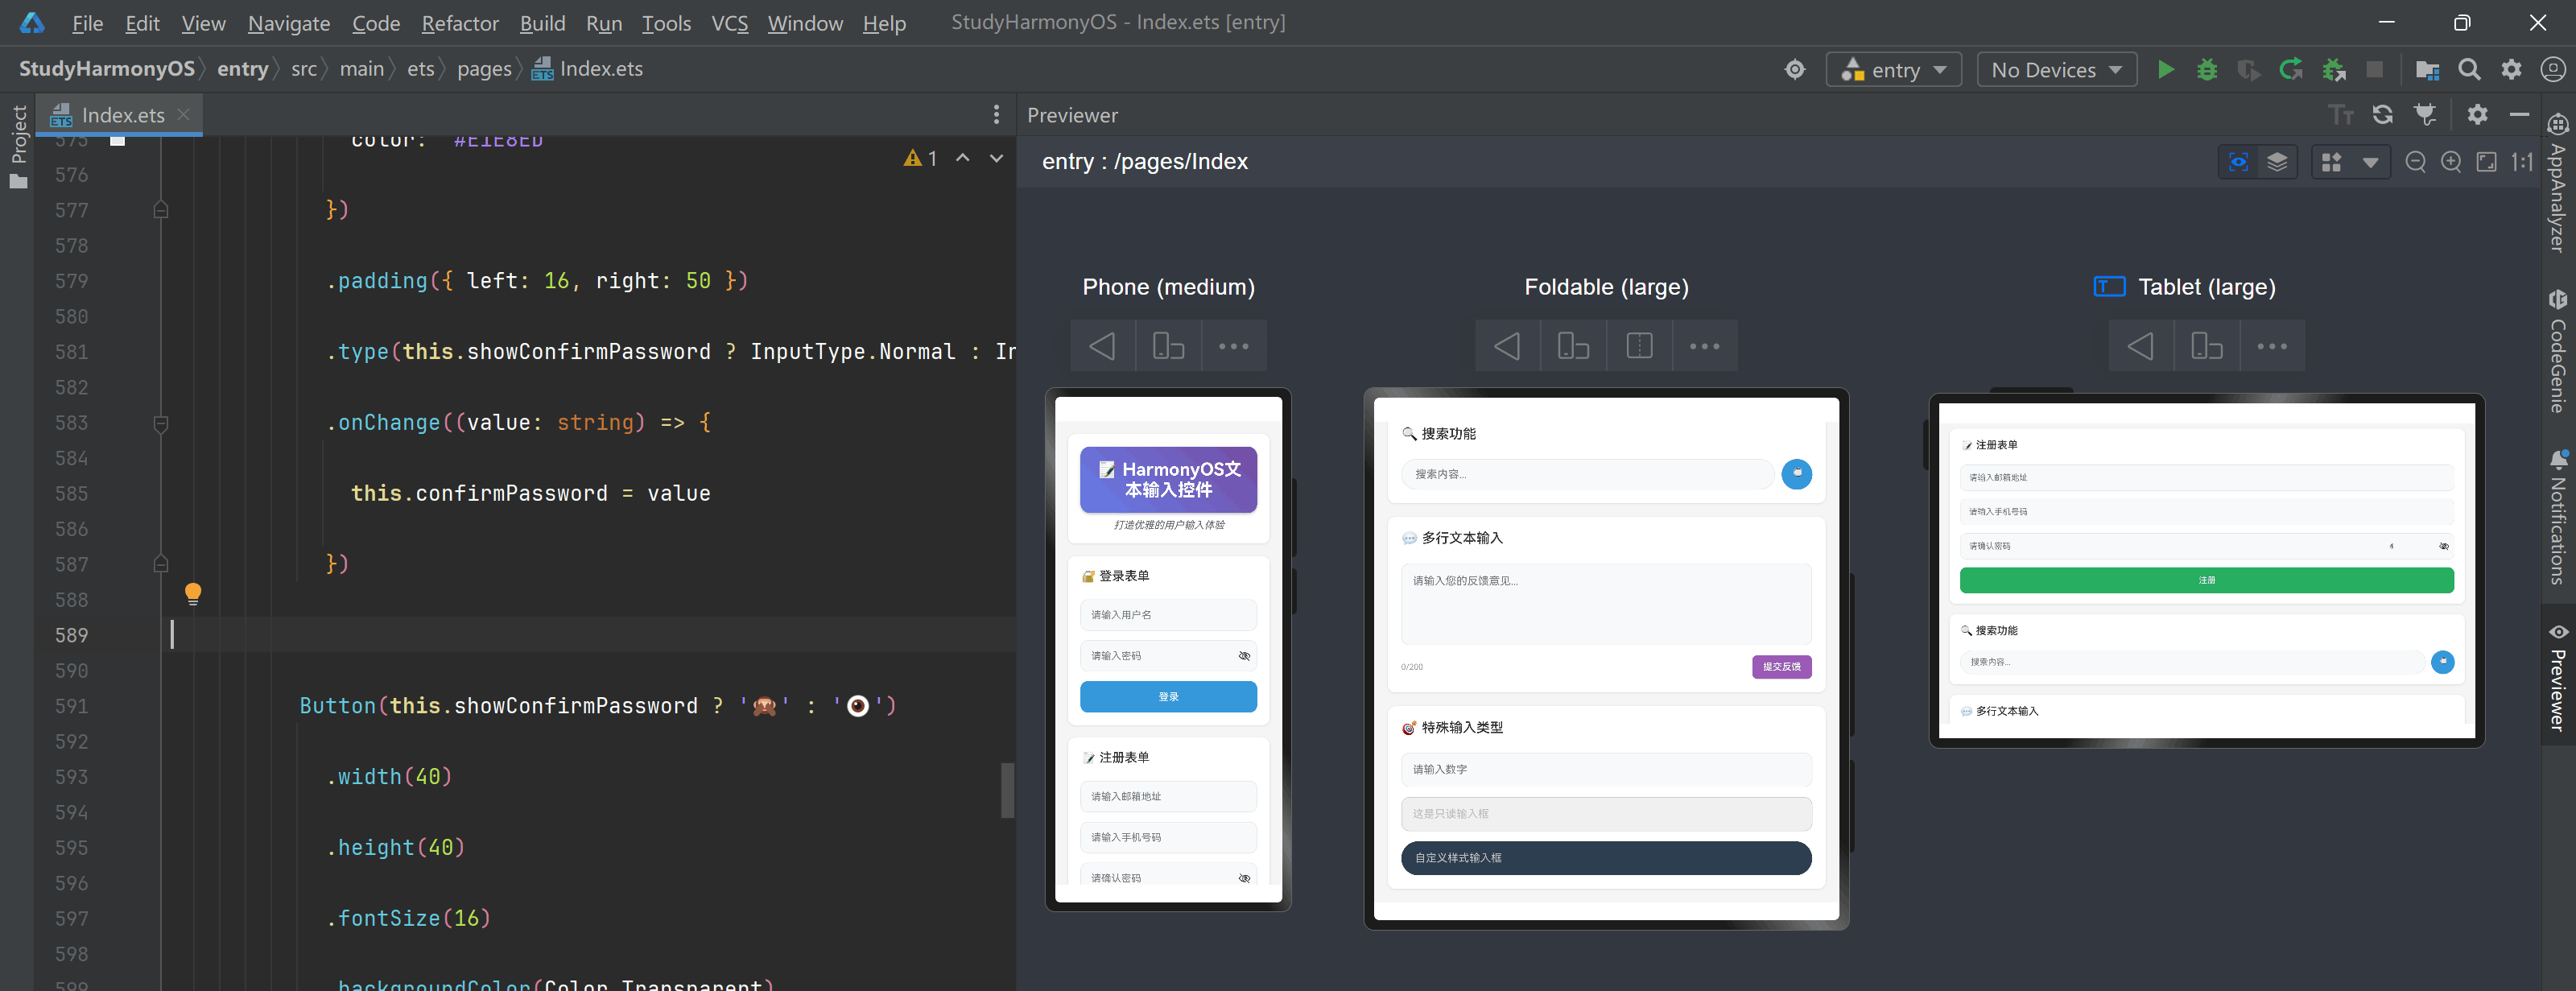Expand the multi-device profile dropdown arrow
2576x991 pixels.
point(2370,162)
